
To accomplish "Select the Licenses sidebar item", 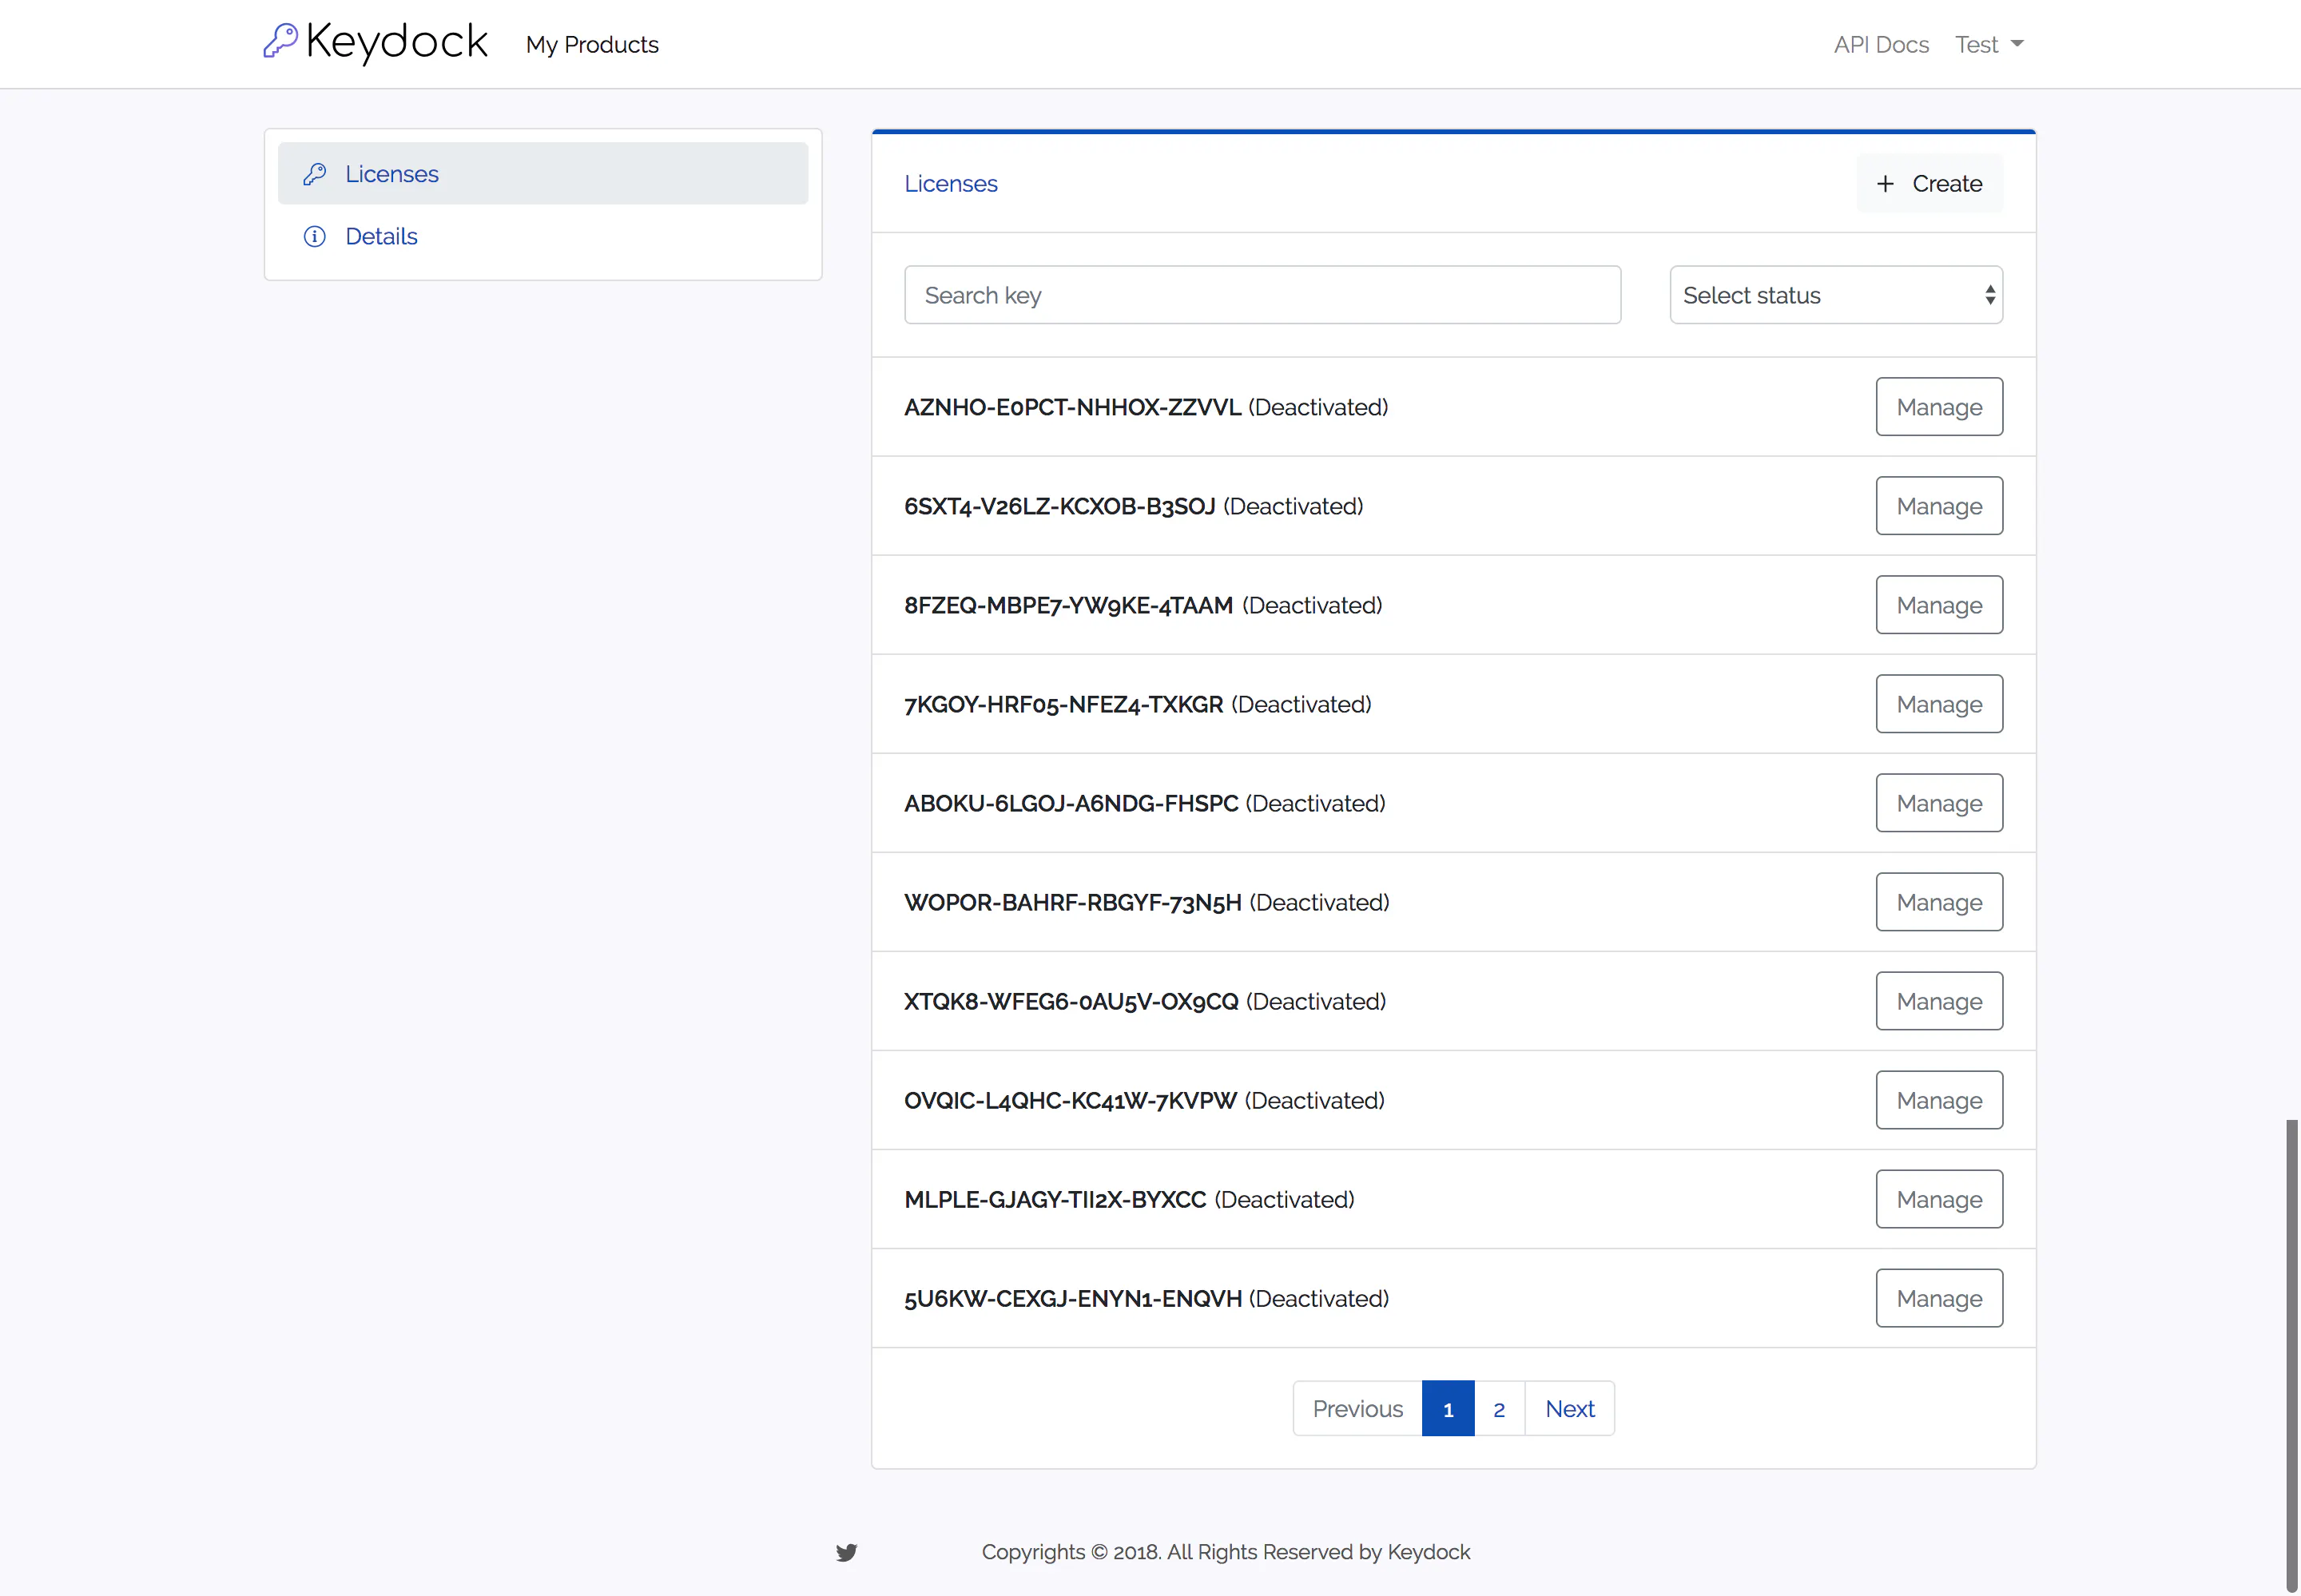I will click(543, 174).
